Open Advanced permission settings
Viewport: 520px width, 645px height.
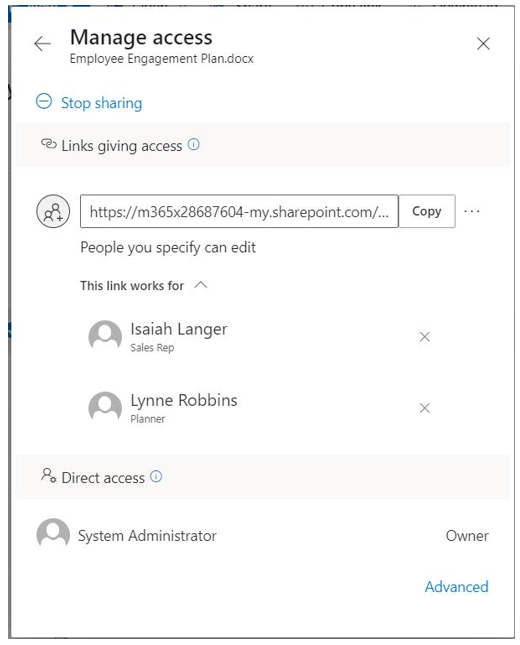pyautogui.click(x=457, y=587)
